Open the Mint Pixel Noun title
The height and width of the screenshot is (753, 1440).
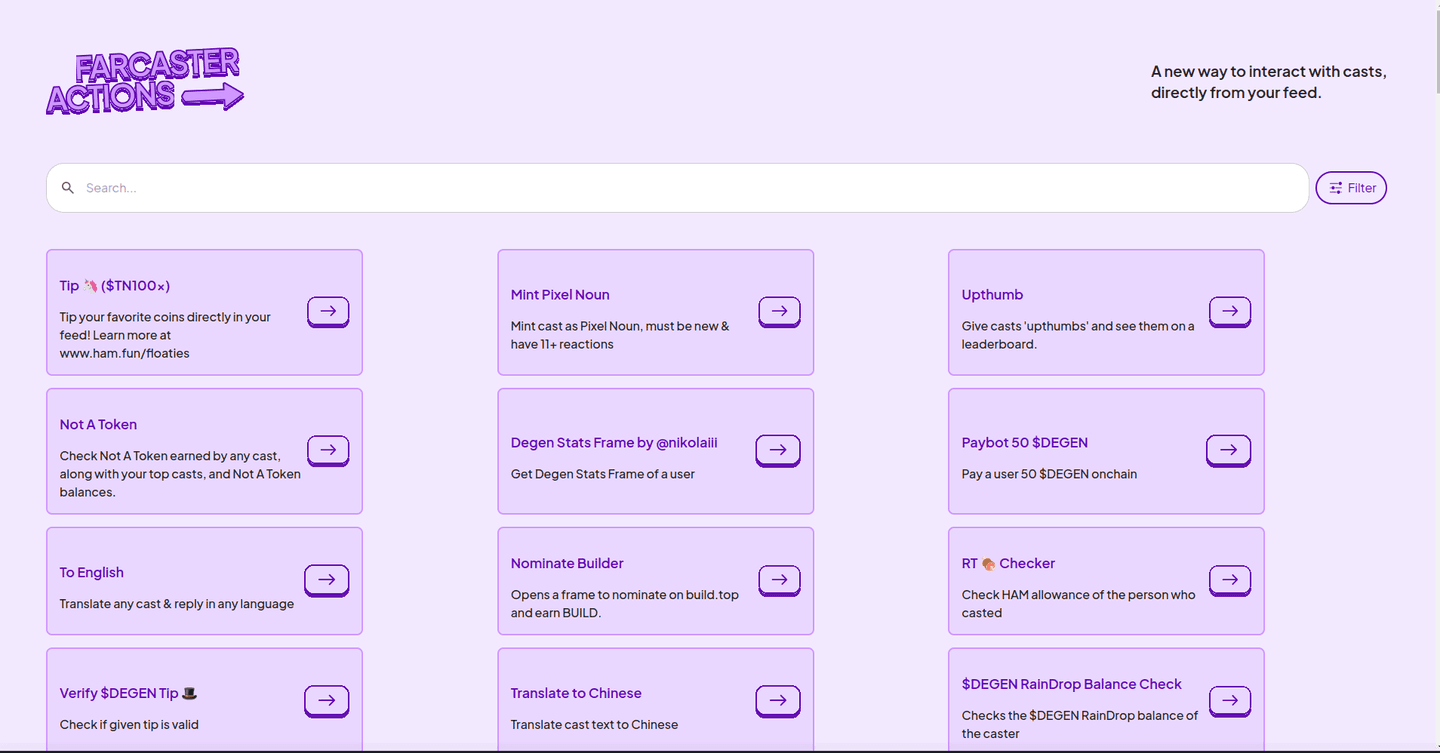tap(560, 295)
